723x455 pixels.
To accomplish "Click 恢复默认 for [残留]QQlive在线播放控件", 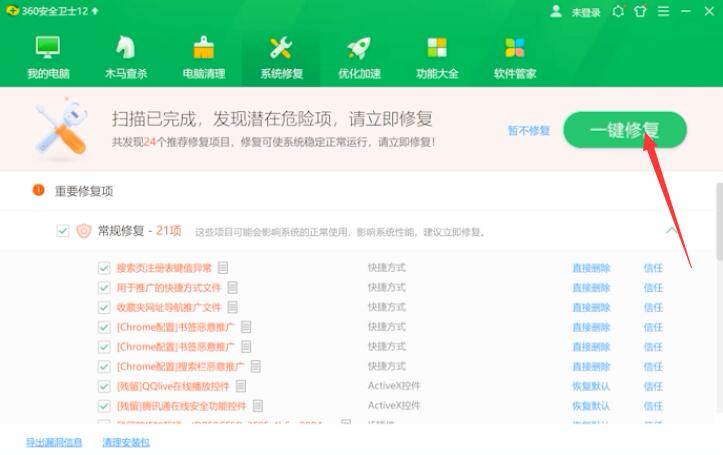I will point(591,386).
